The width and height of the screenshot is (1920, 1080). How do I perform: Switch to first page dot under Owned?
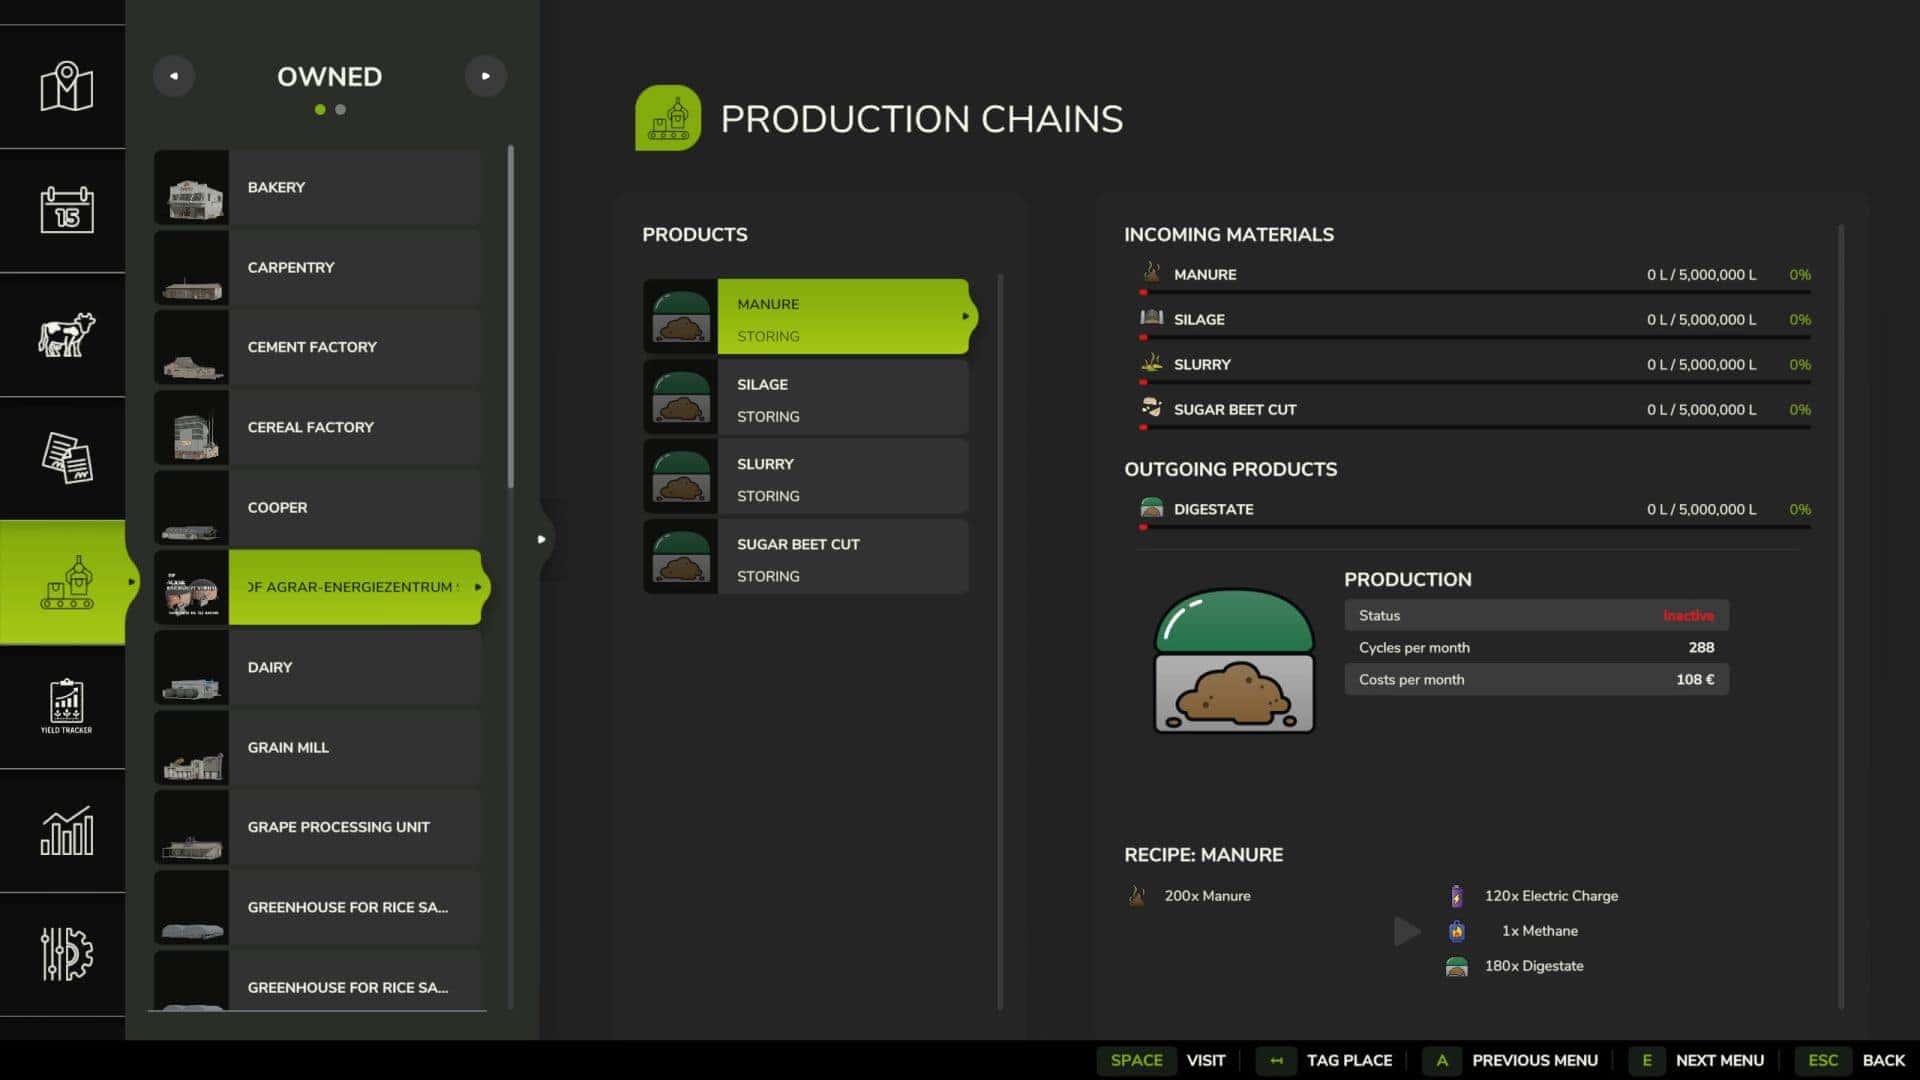[x=320, y=110]
